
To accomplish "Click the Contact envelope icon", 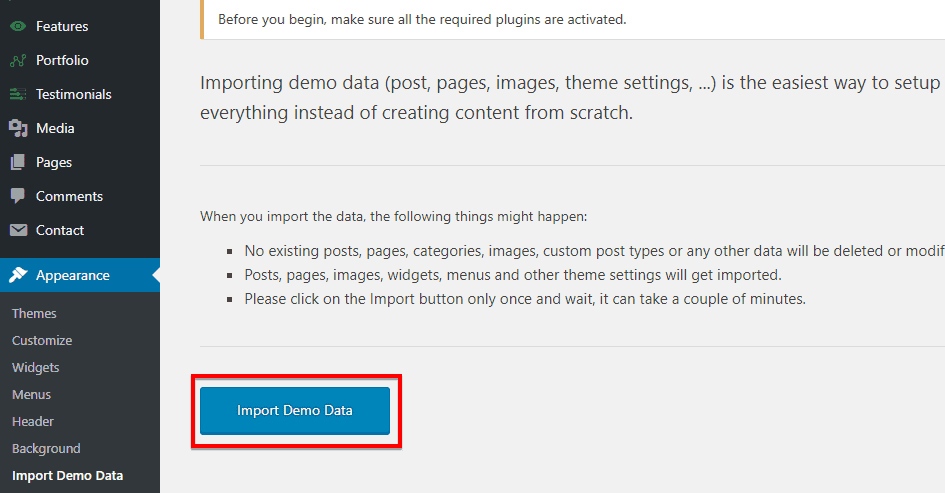I will 18,230.
